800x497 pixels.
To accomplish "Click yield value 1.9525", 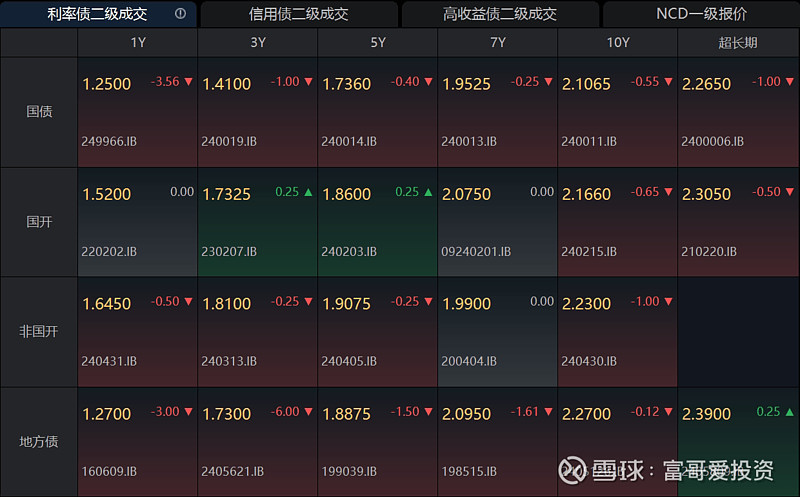I will (x=466, y=84).
